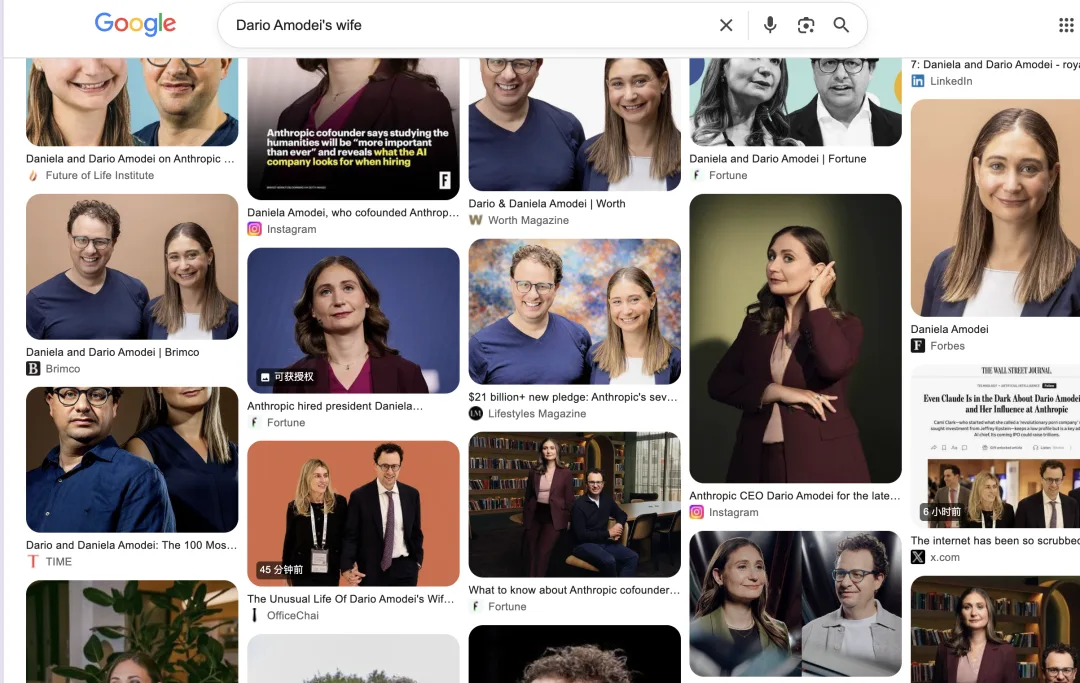Open the Brimco thumbnail with tan background

click(132, 267)
